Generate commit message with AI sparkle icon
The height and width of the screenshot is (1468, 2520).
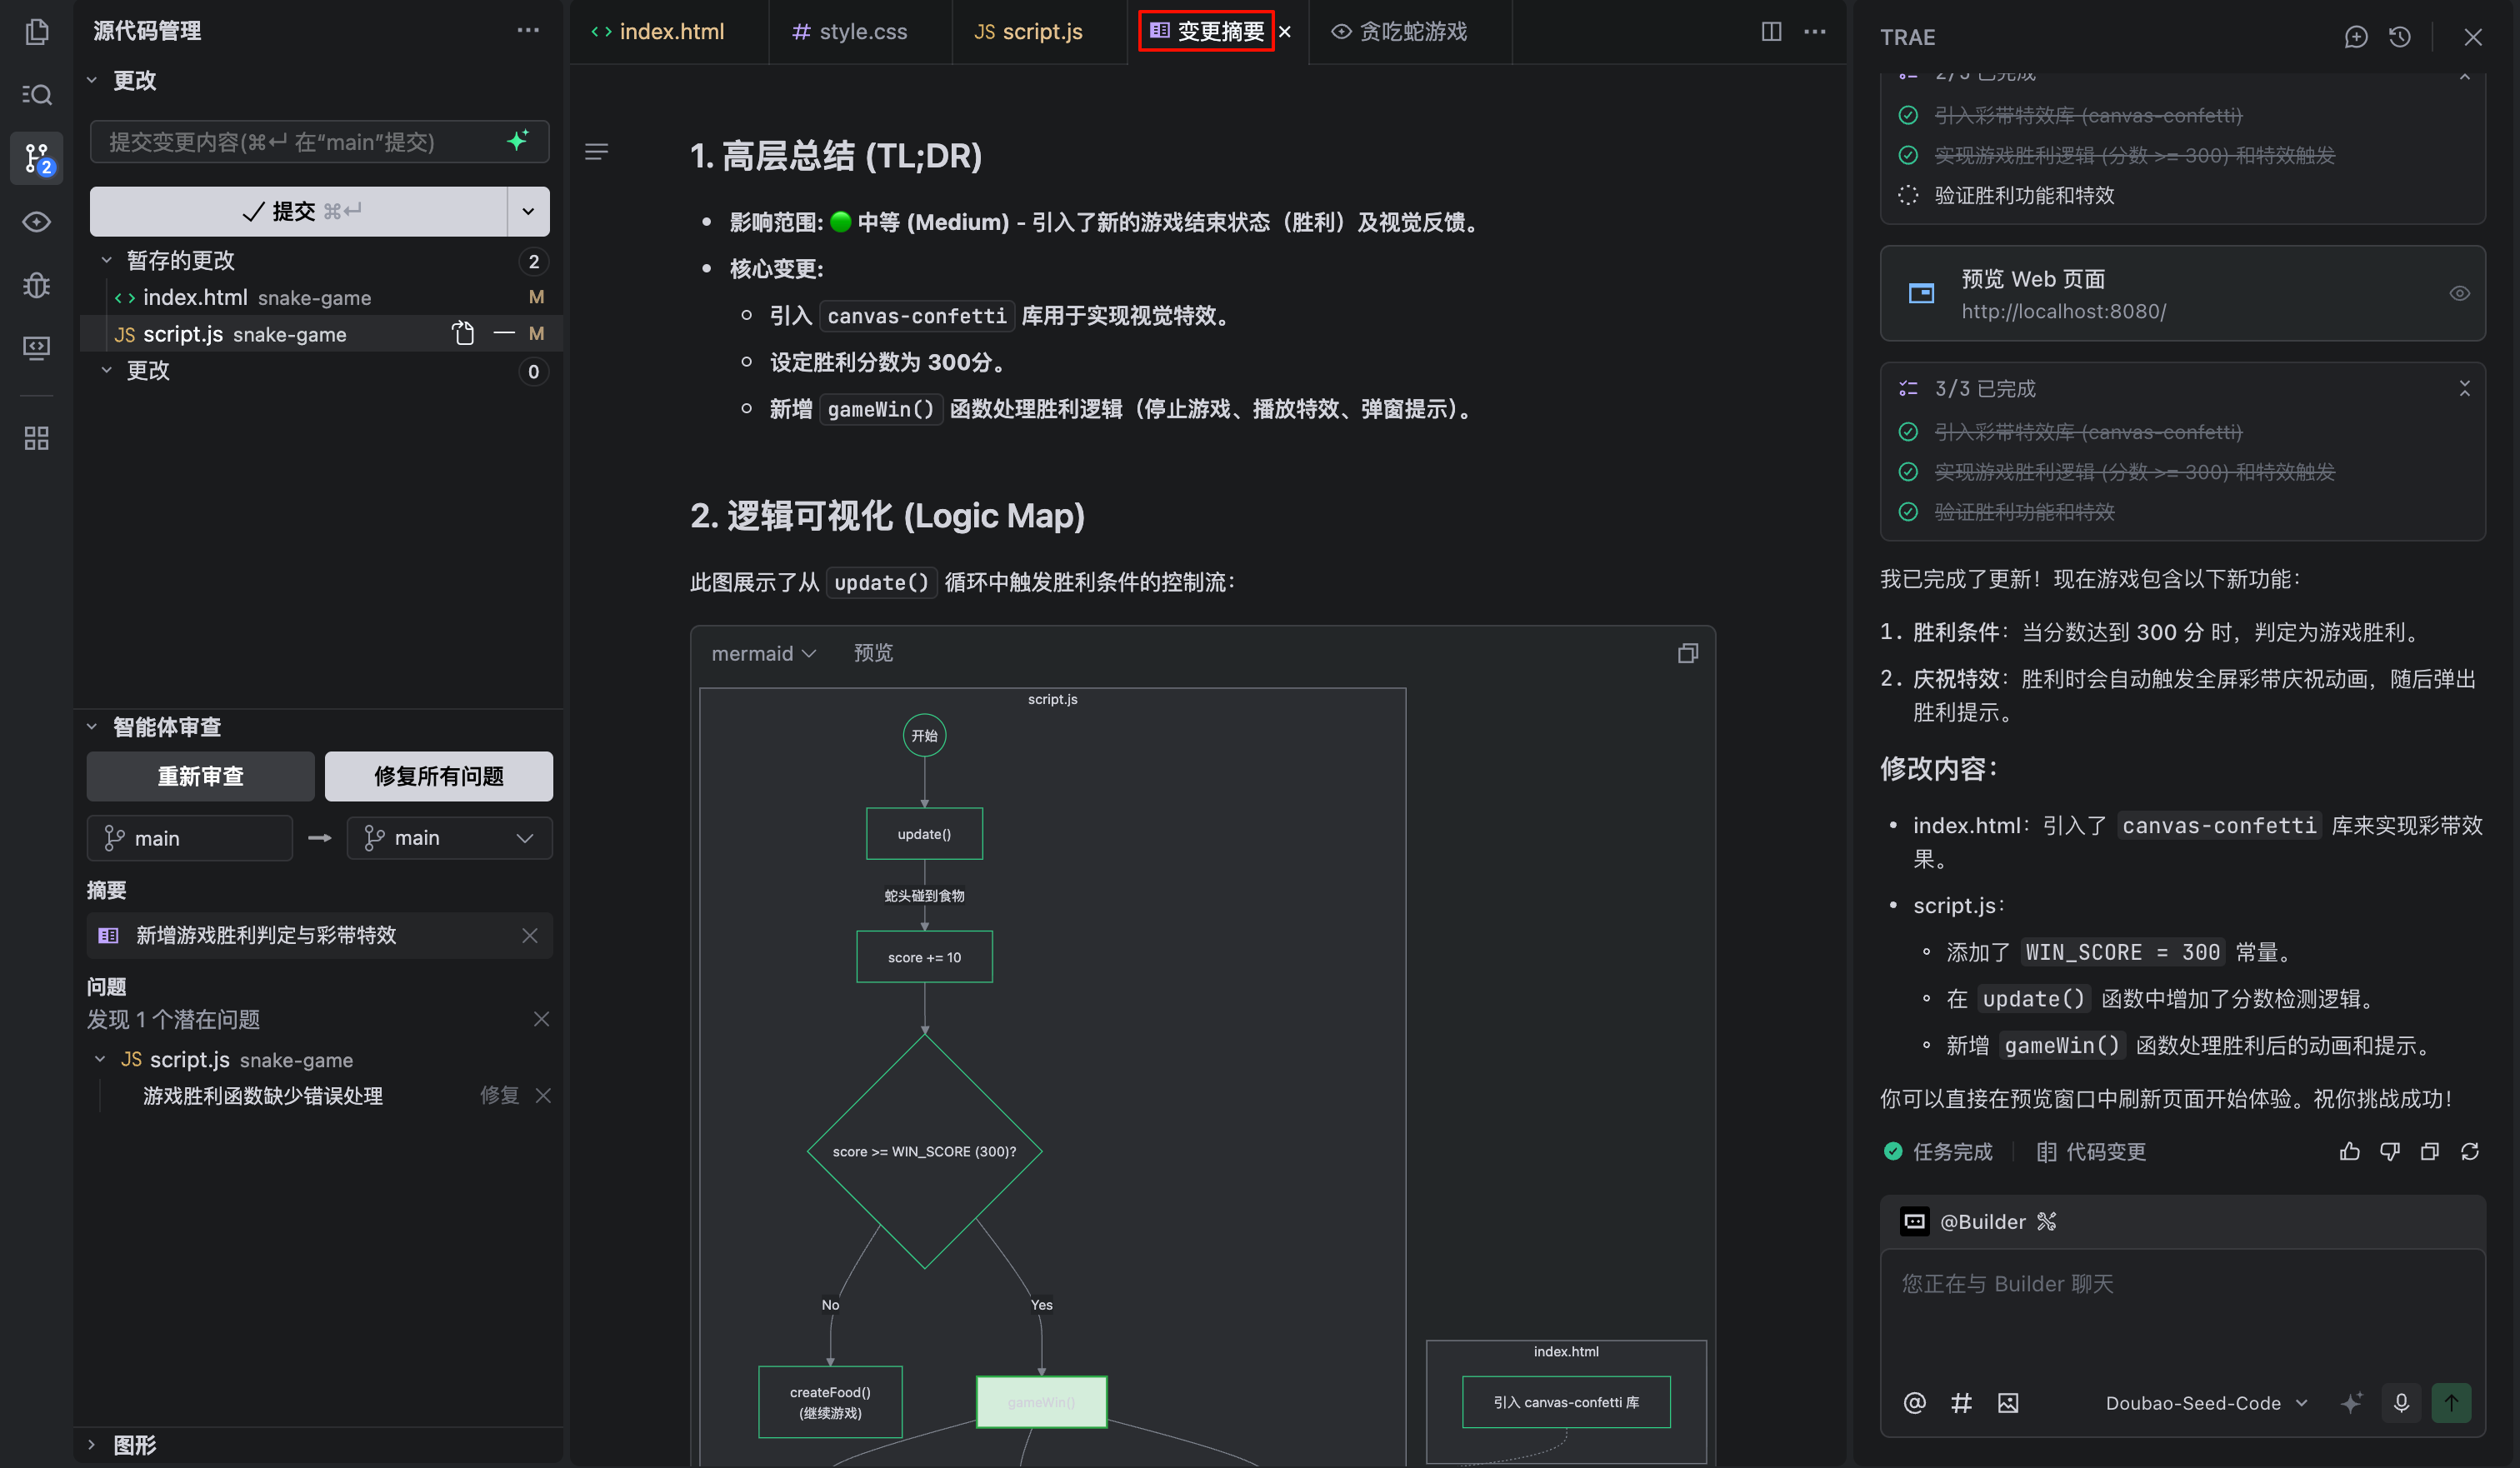(x=518, y=141)
